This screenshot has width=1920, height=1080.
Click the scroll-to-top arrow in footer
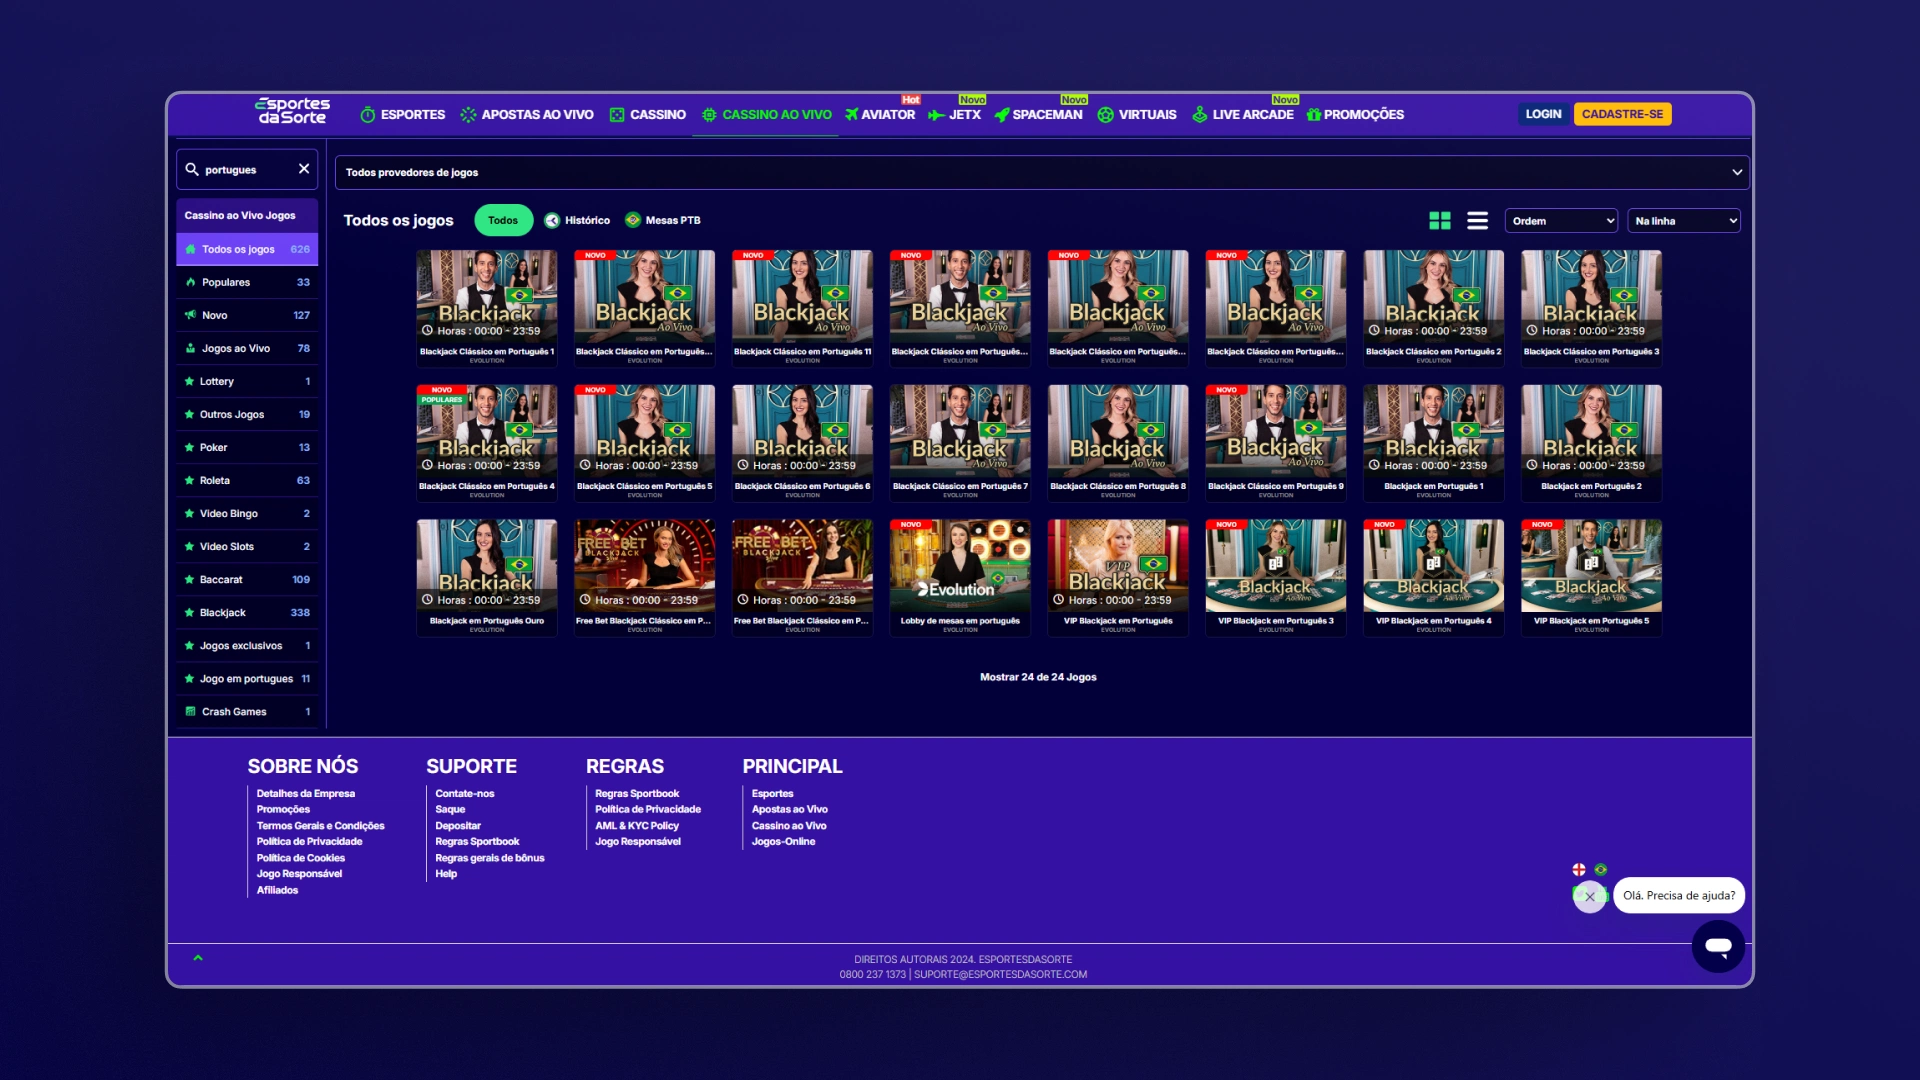coord(198,958)
